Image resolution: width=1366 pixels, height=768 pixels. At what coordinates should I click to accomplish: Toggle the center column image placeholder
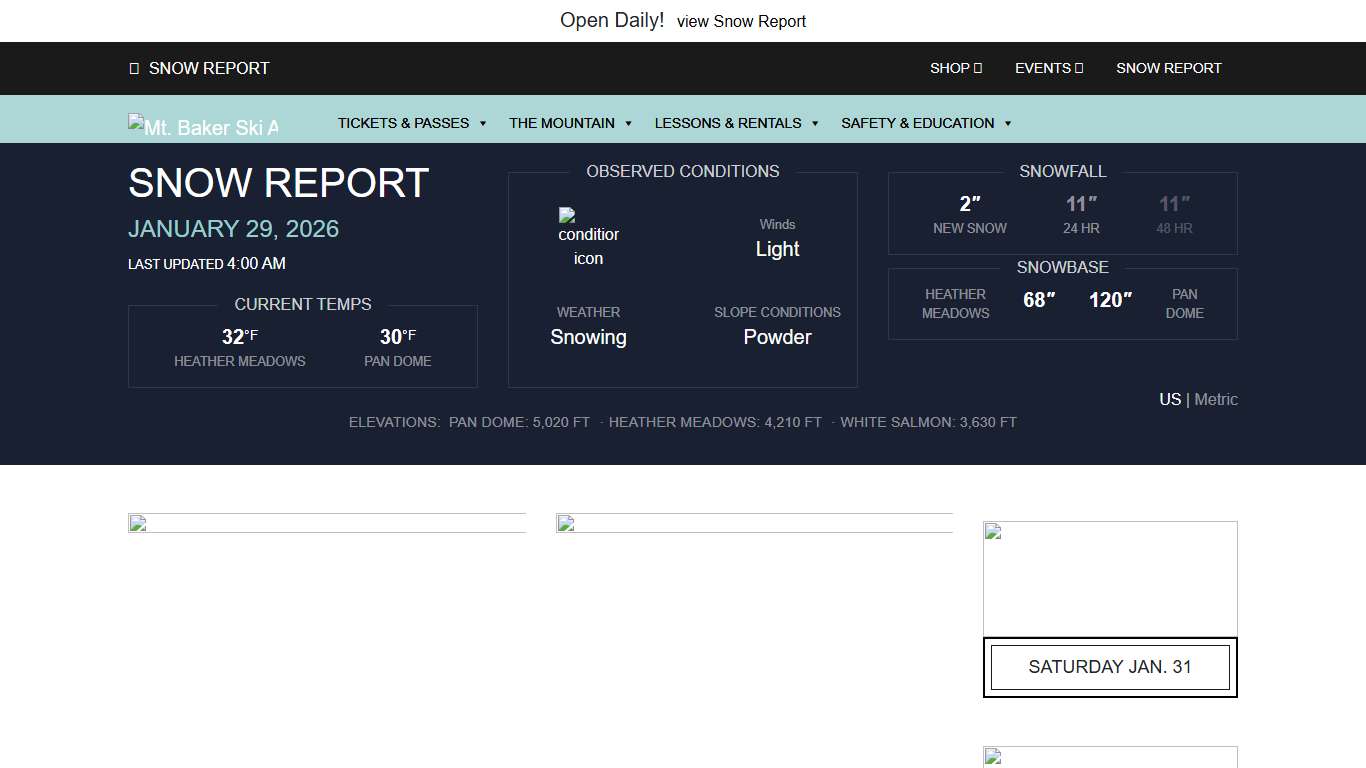tap(565, 525)
